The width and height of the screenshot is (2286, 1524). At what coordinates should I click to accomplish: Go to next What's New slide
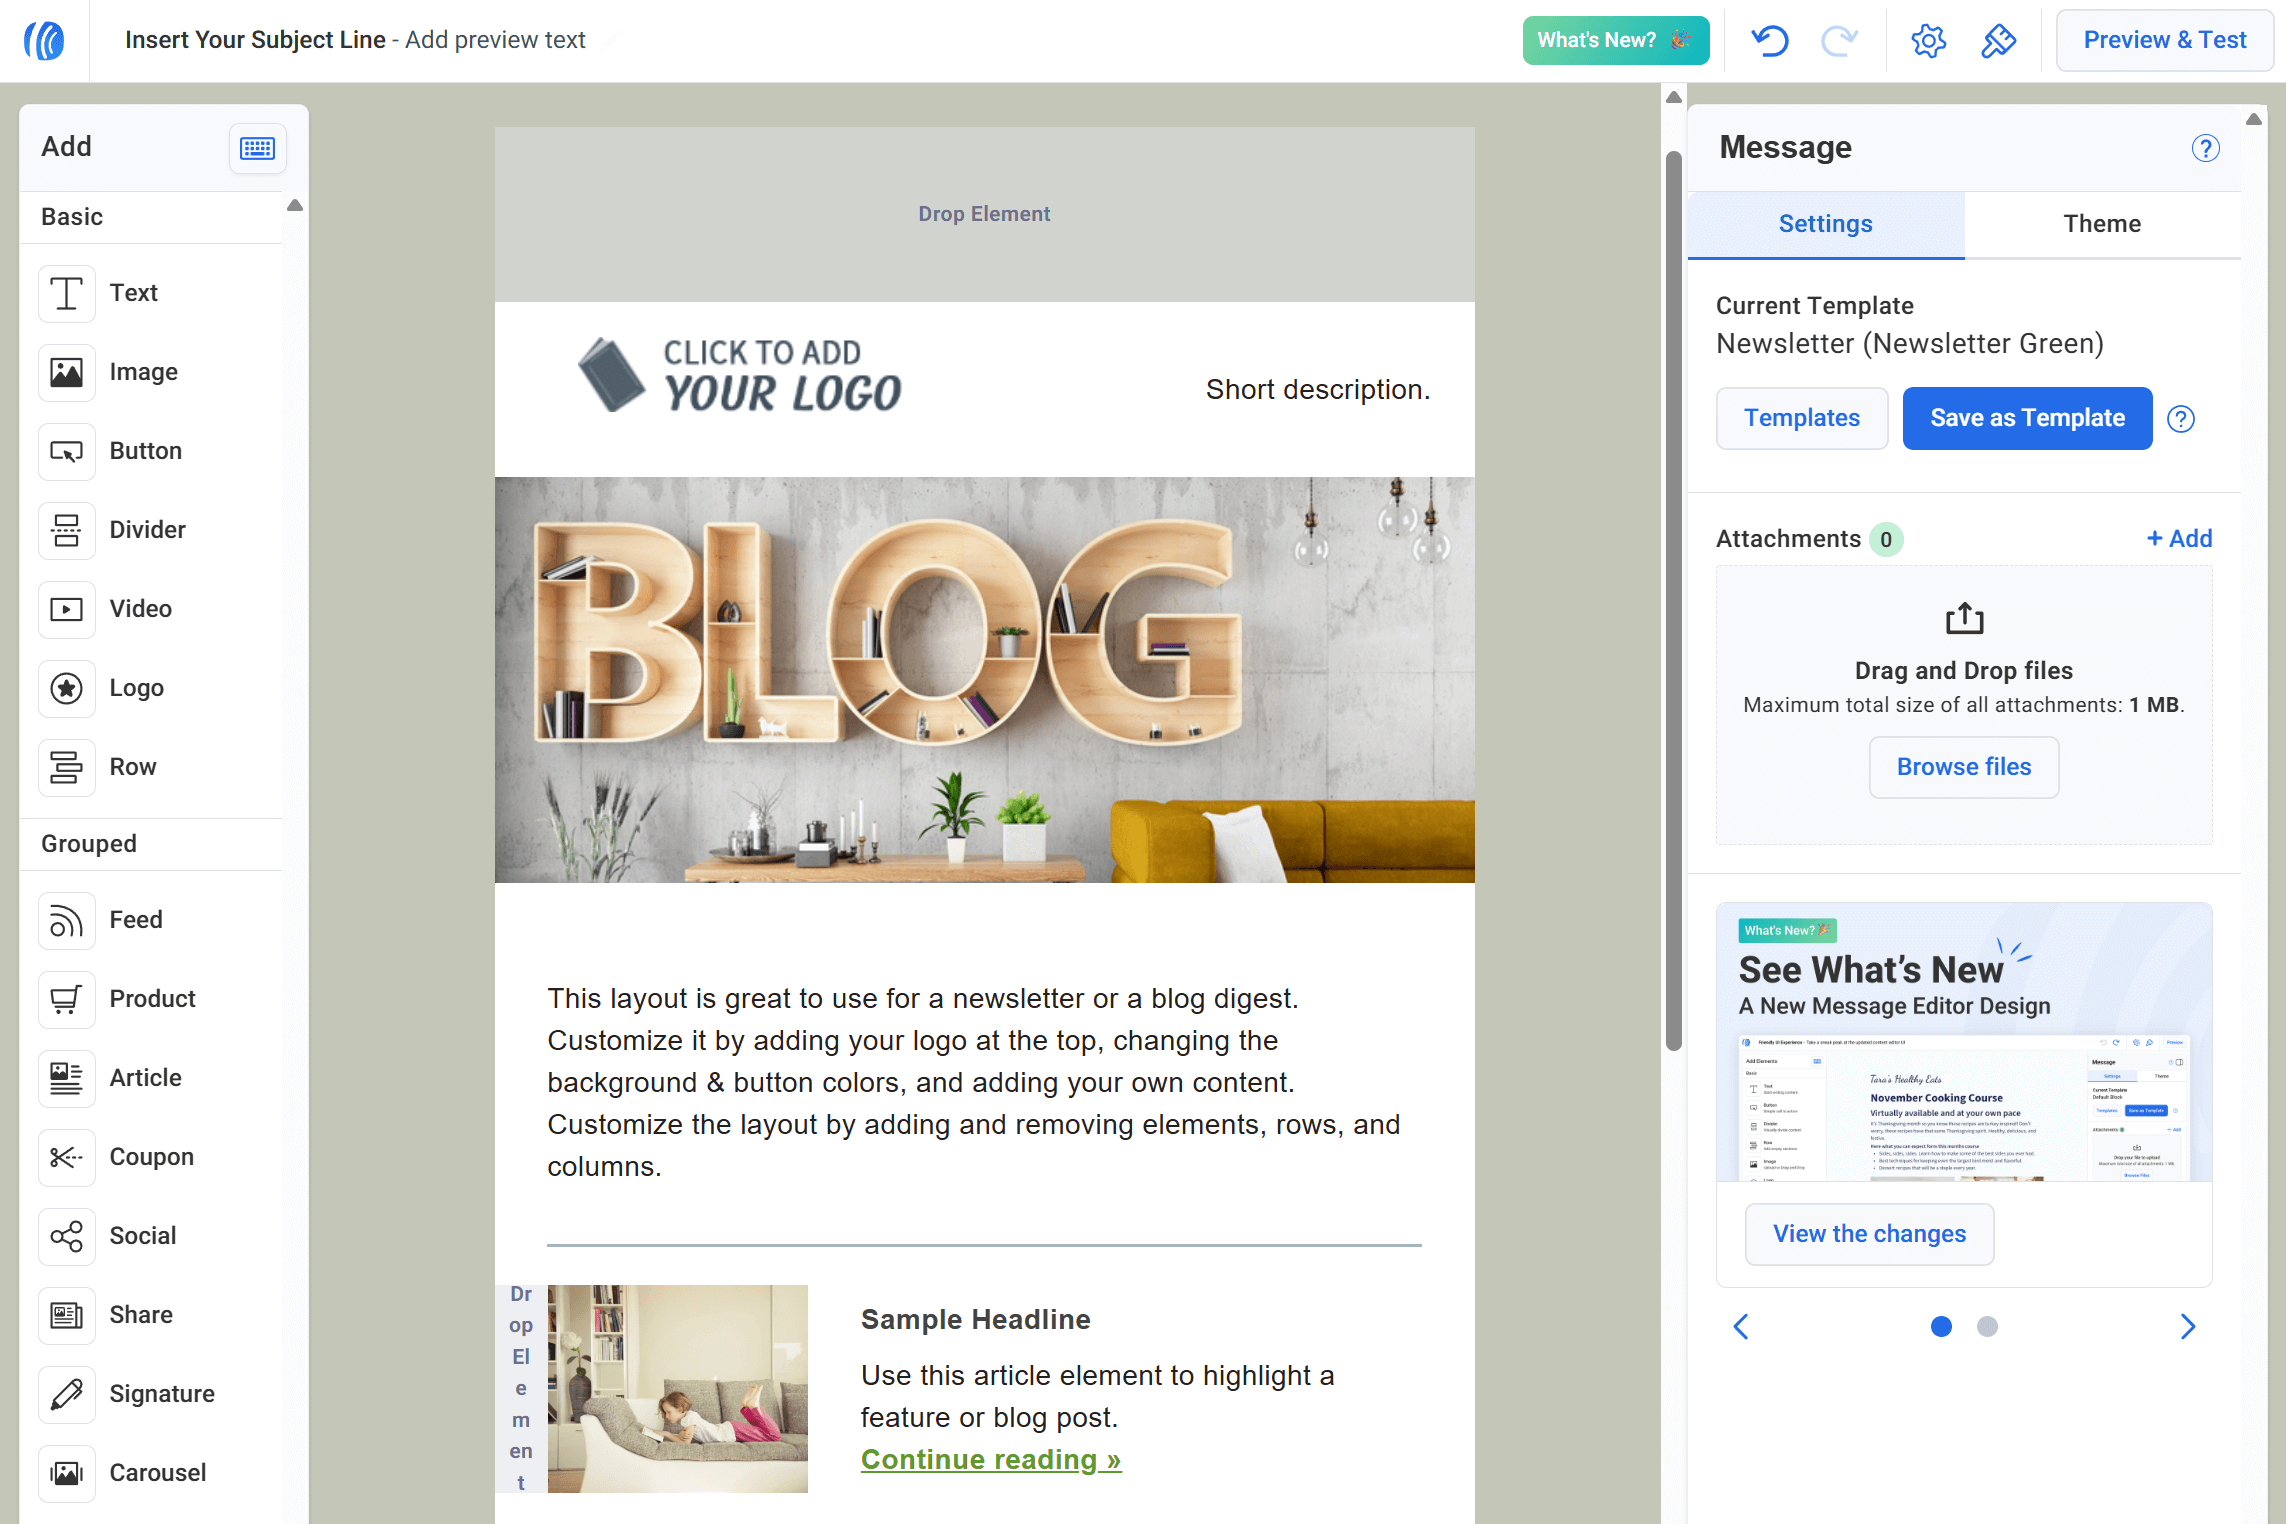(2188, 1326)
